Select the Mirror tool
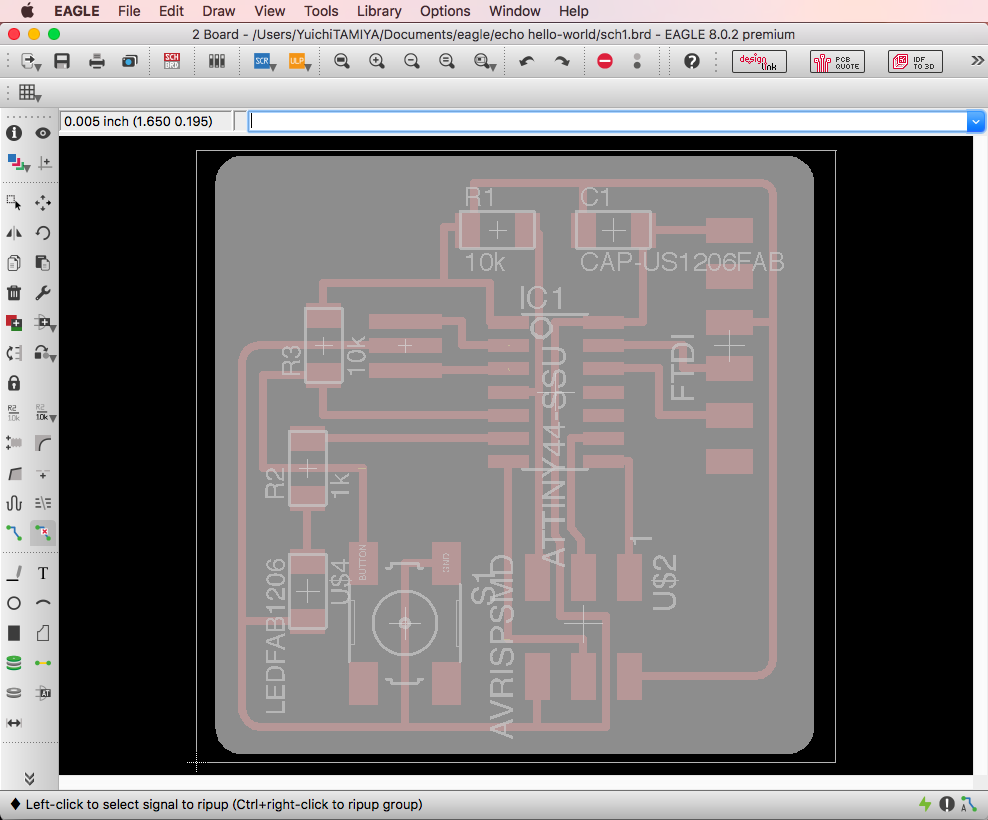The width and height of the screenshot is (988, 820). pyautogui.click(x=14, y=233)
